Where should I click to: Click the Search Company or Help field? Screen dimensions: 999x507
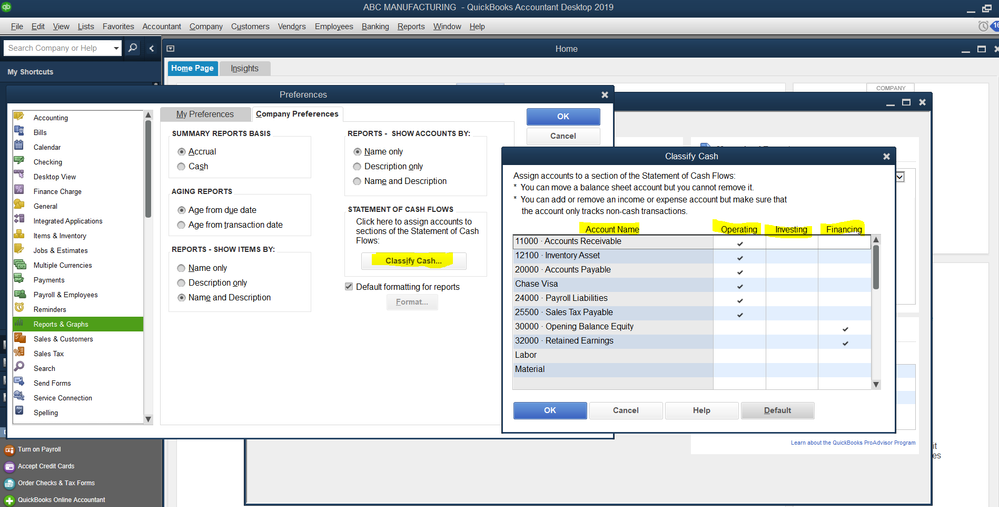click(57, 48)
